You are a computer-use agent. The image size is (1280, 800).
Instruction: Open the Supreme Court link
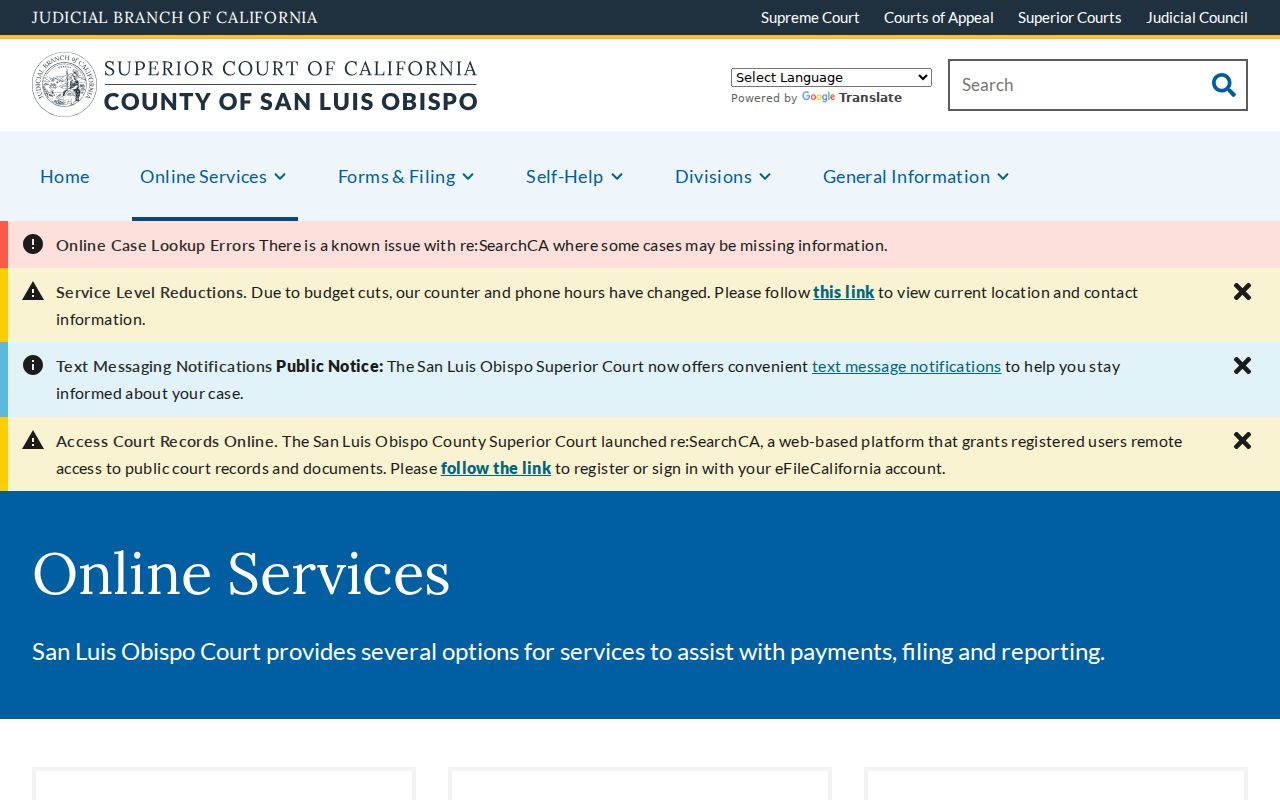point(810,18)
